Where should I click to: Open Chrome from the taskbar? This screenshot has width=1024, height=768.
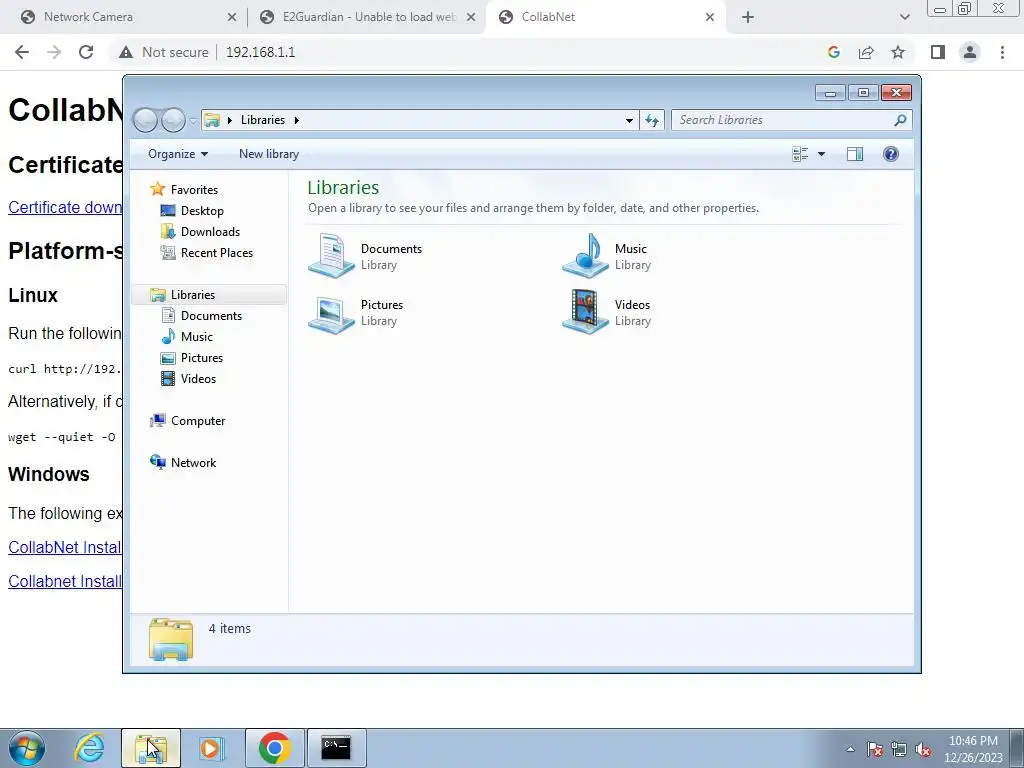(274, 748)
